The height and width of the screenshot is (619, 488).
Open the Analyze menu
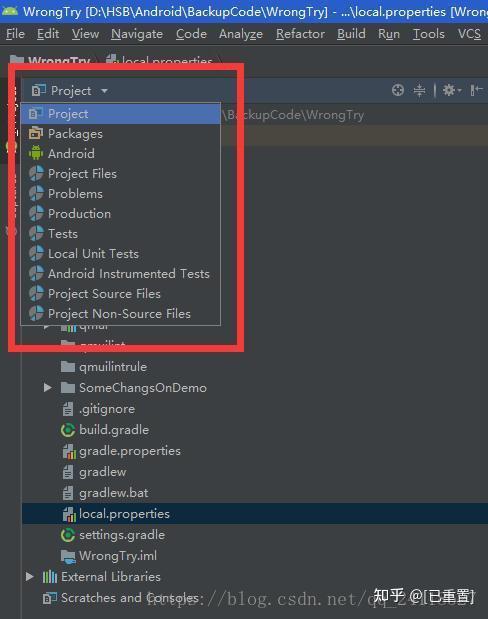pyautogui.click(x=241, y=34)
